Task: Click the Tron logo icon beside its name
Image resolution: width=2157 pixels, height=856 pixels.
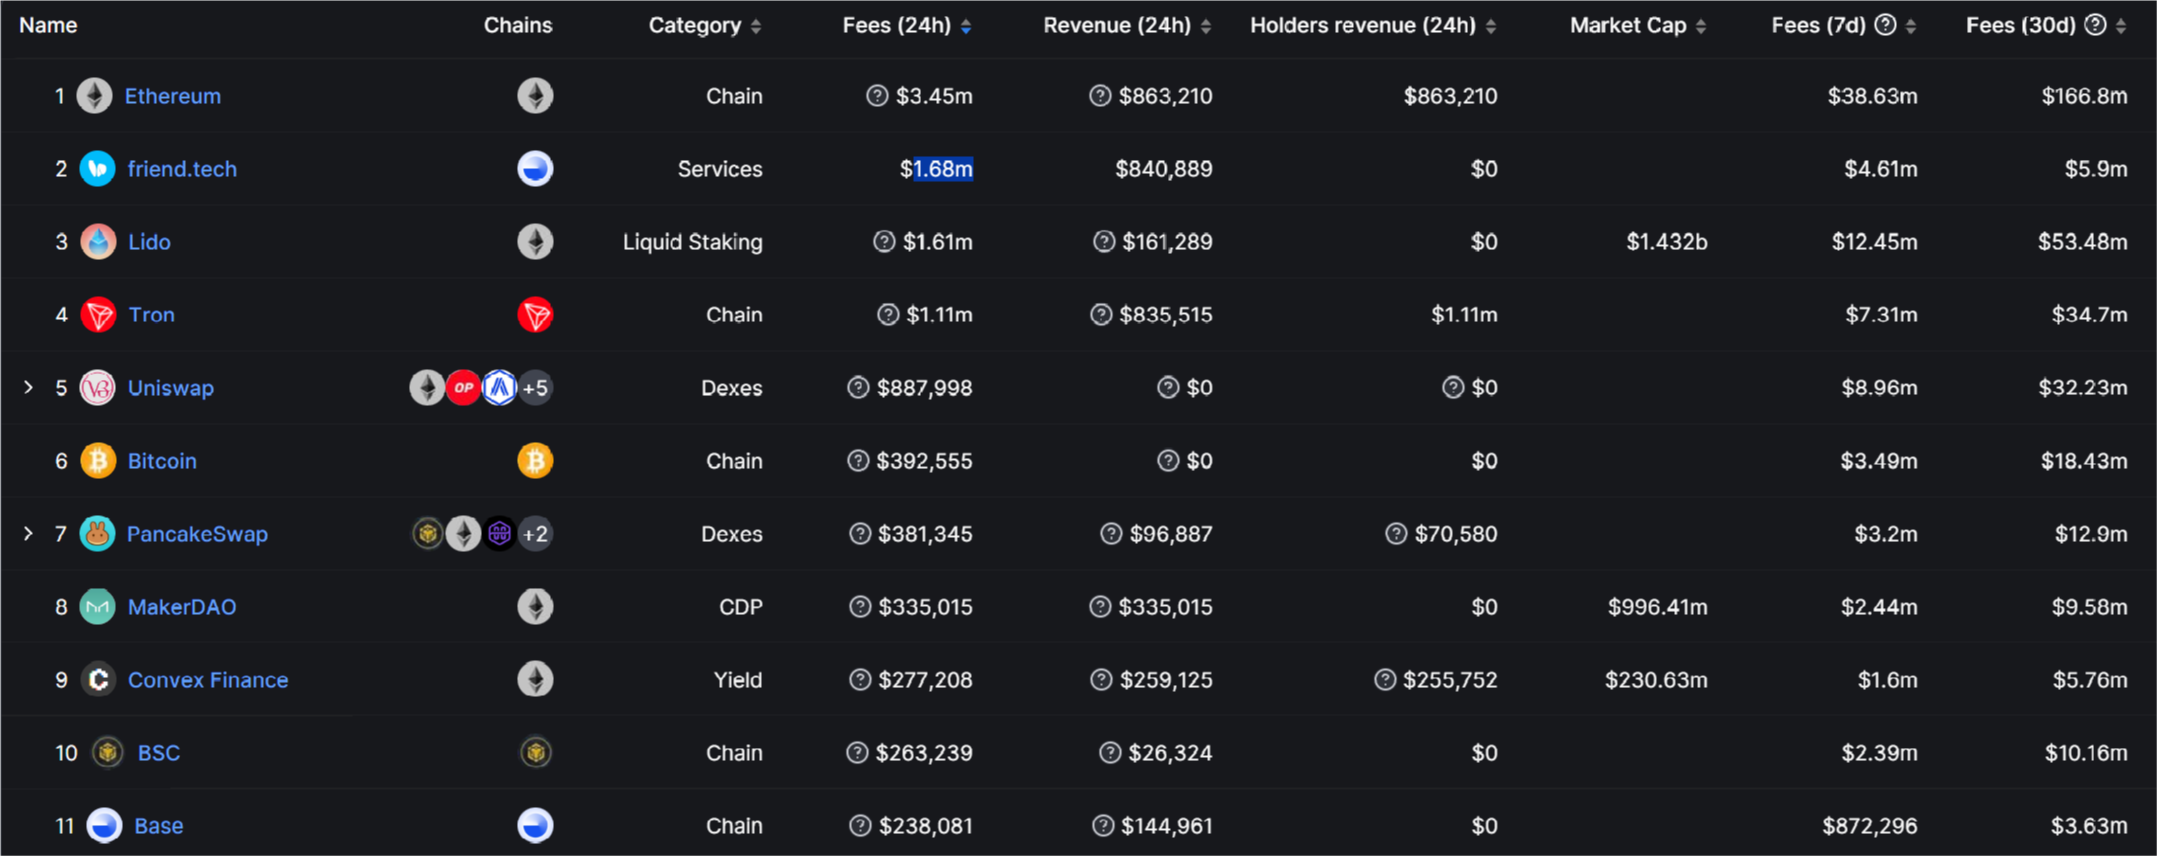Action: [98, 315]
